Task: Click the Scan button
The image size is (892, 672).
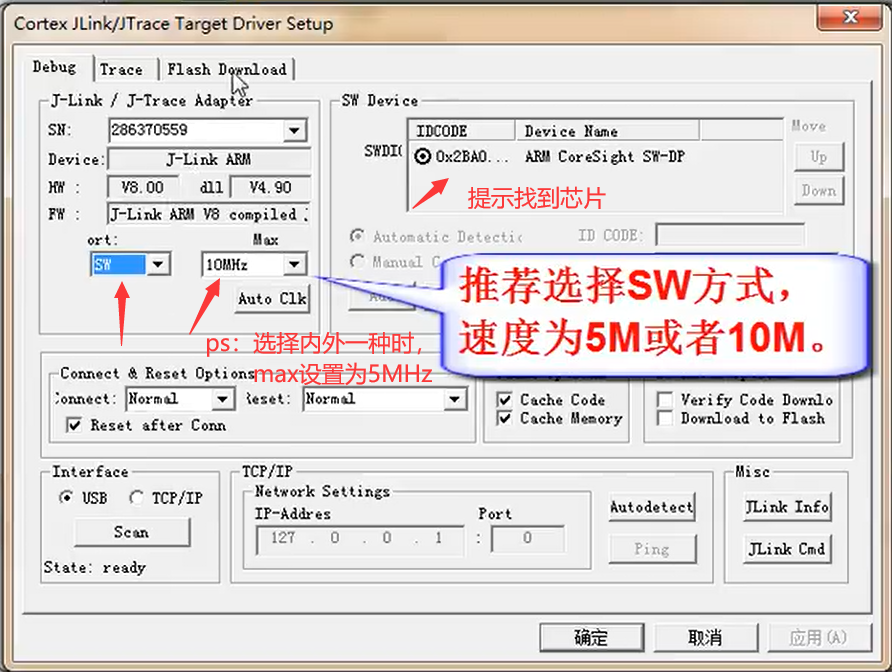Action: [x=130, y=533]
